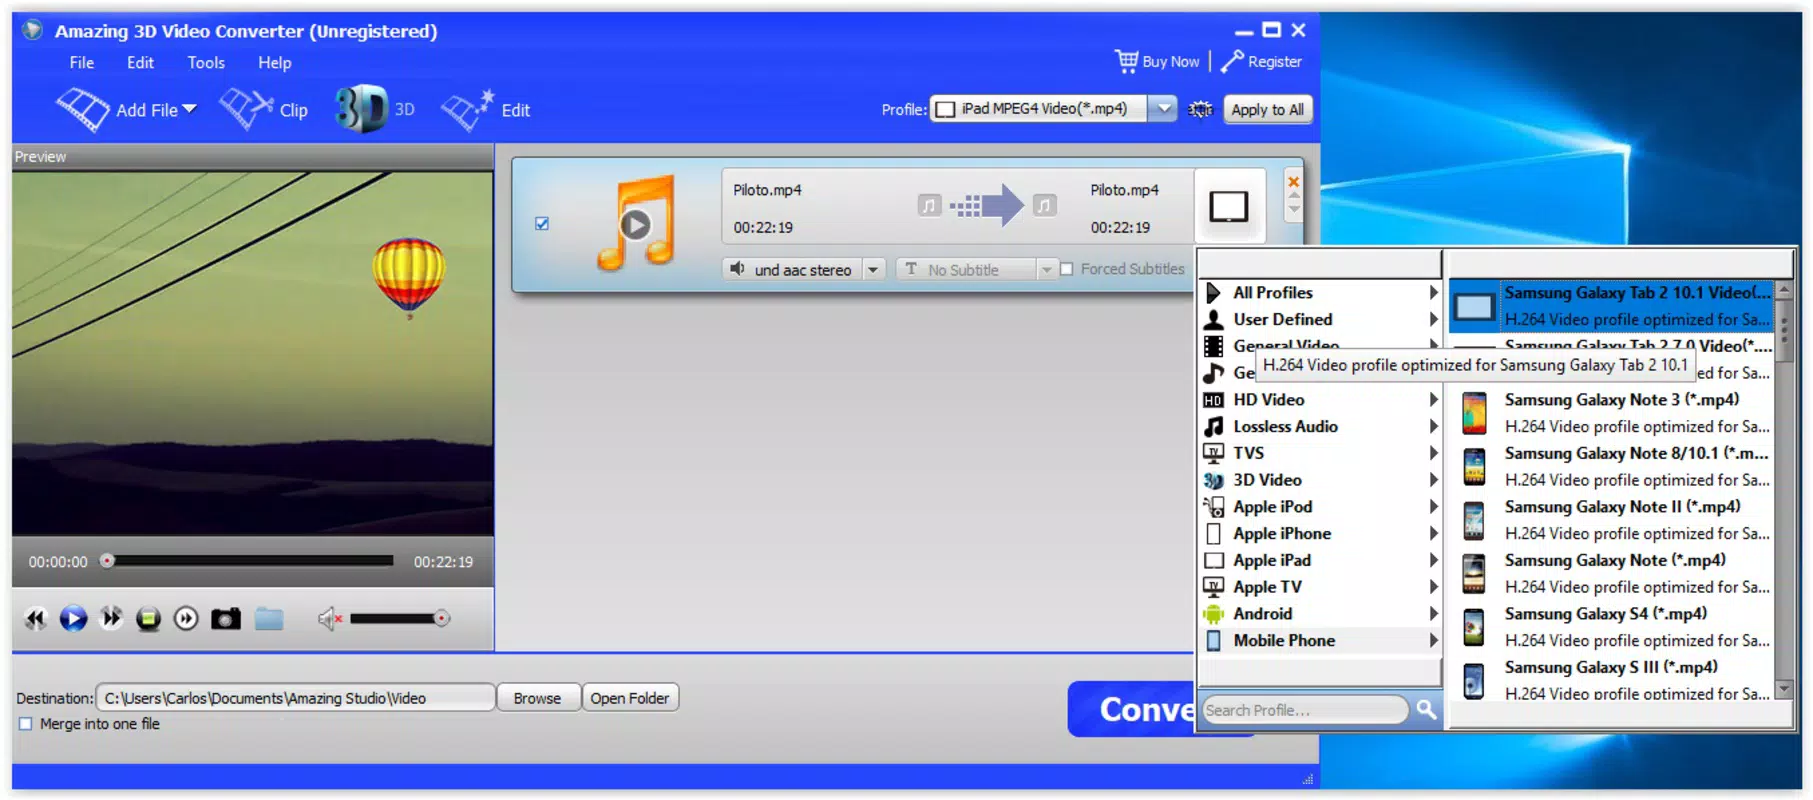This screenshot has height=800, width=1813.
Task: Take a snapshot with camera icon
Action: (226, 619)
